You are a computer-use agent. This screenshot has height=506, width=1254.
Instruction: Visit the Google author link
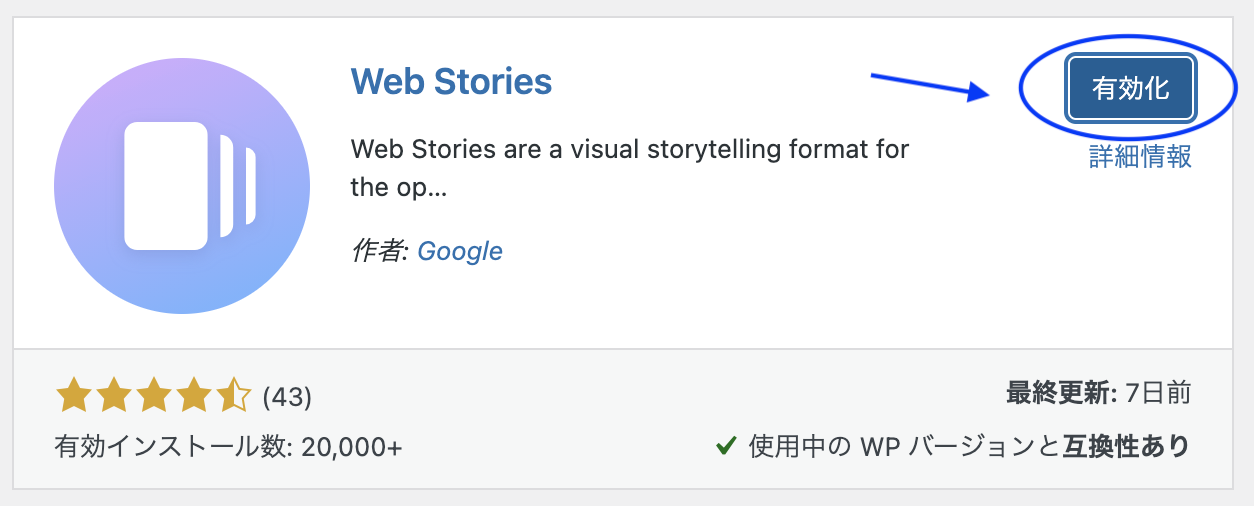[x=460, y=251]
